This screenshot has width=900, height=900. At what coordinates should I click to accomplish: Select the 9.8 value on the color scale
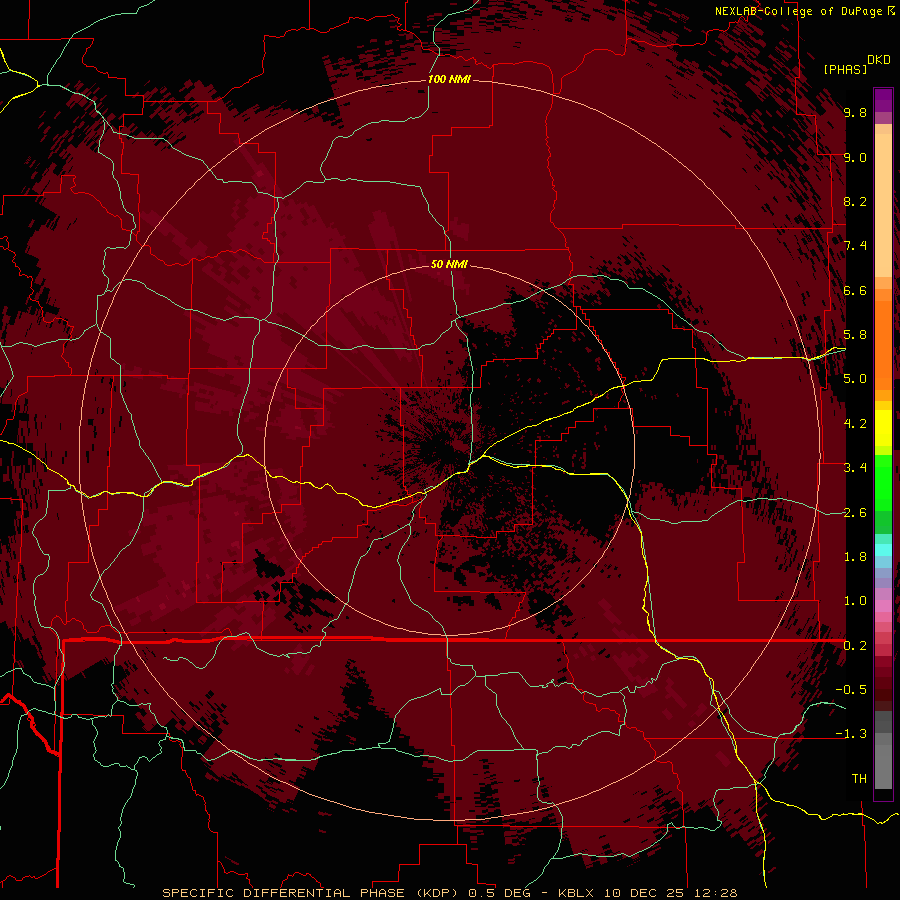tap(855, 112)
